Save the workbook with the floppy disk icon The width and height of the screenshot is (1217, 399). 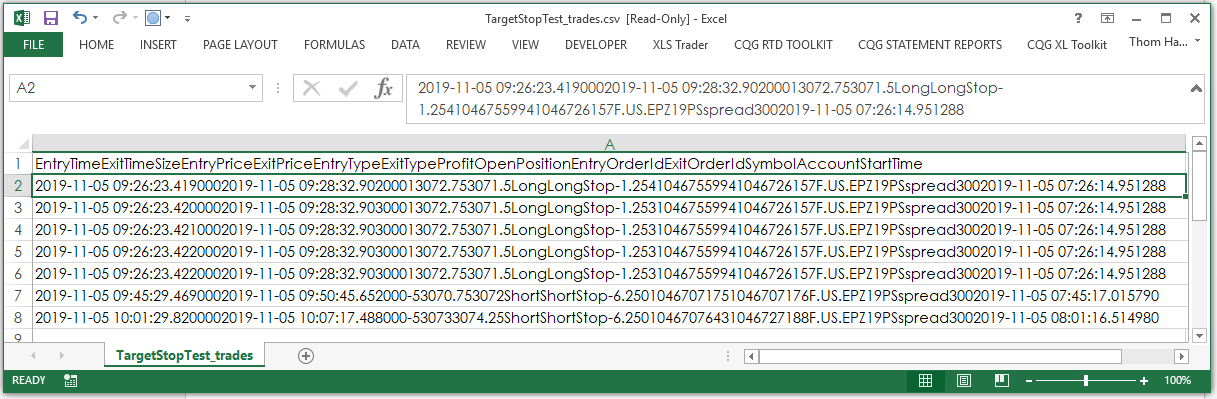click(x=51, y=17)
